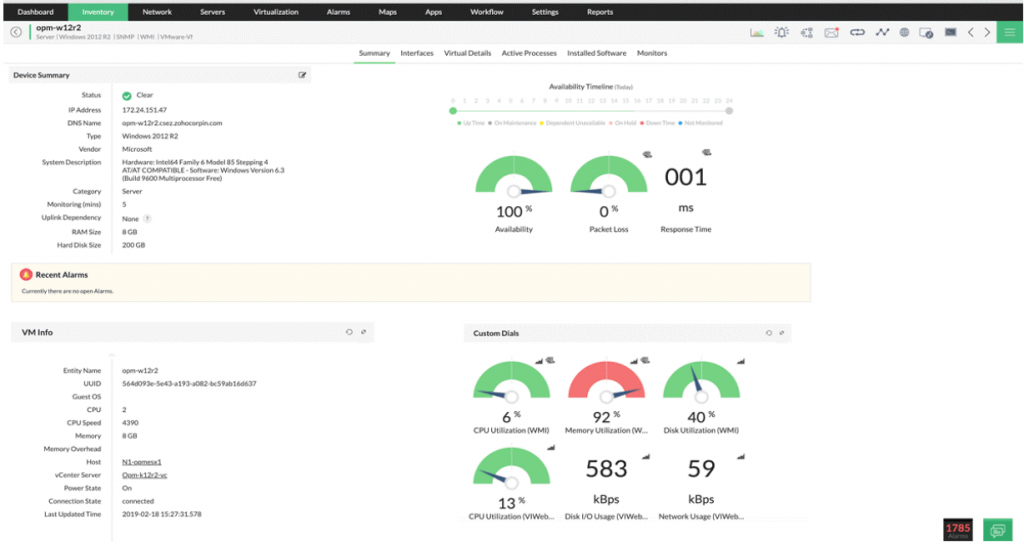Screen dimensions: 1024x552
Task: Open graph icon above Disk Utilization (WMI) dial
Action: tap(741, 361)
